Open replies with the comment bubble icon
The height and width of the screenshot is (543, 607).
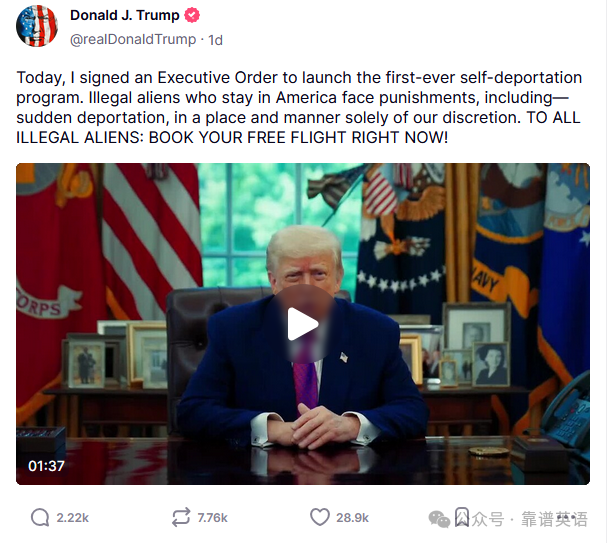40,517
